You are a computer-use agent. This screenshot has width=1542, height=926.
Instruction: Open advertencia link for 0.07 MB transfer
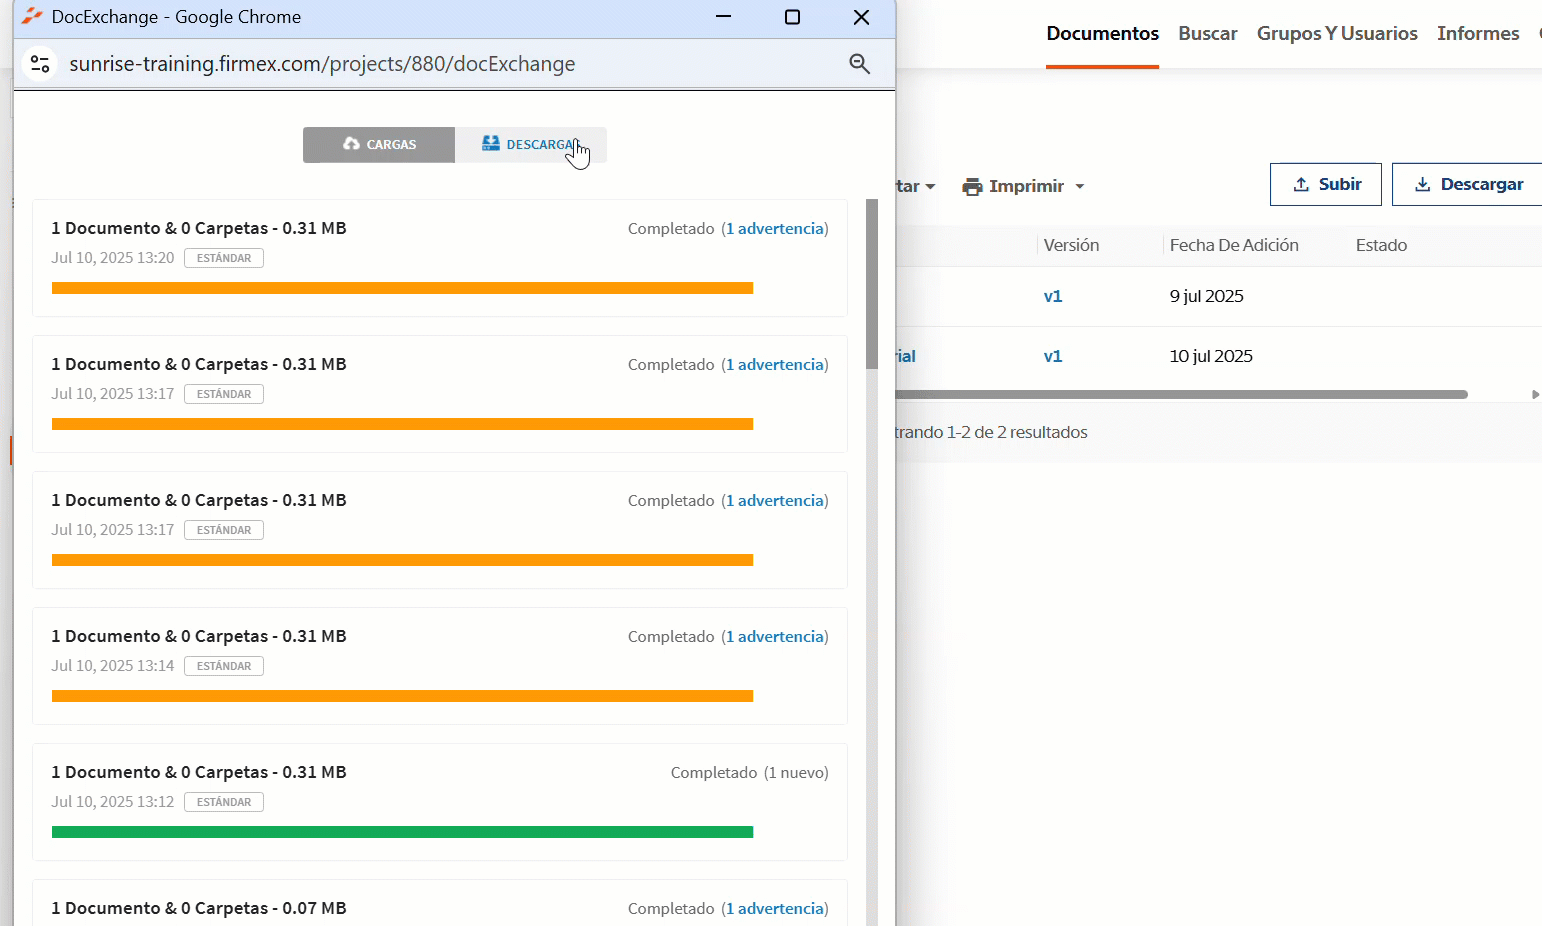tap(775, 909)
